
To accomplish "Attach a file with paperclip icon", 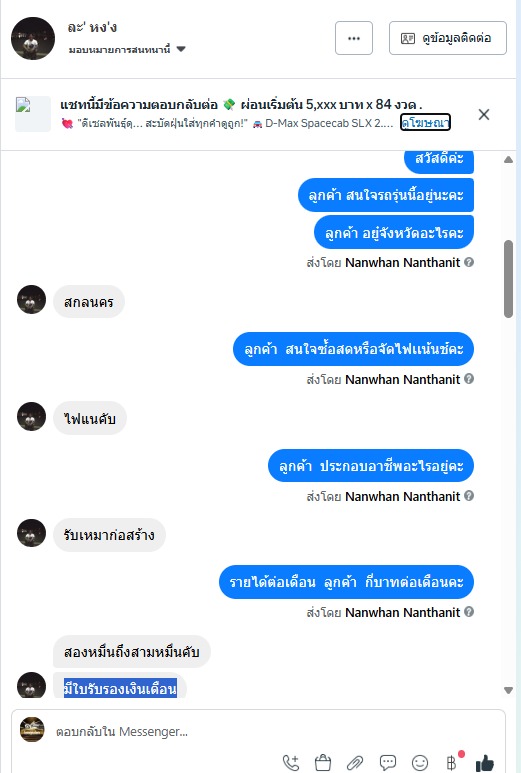I will 355,763.
